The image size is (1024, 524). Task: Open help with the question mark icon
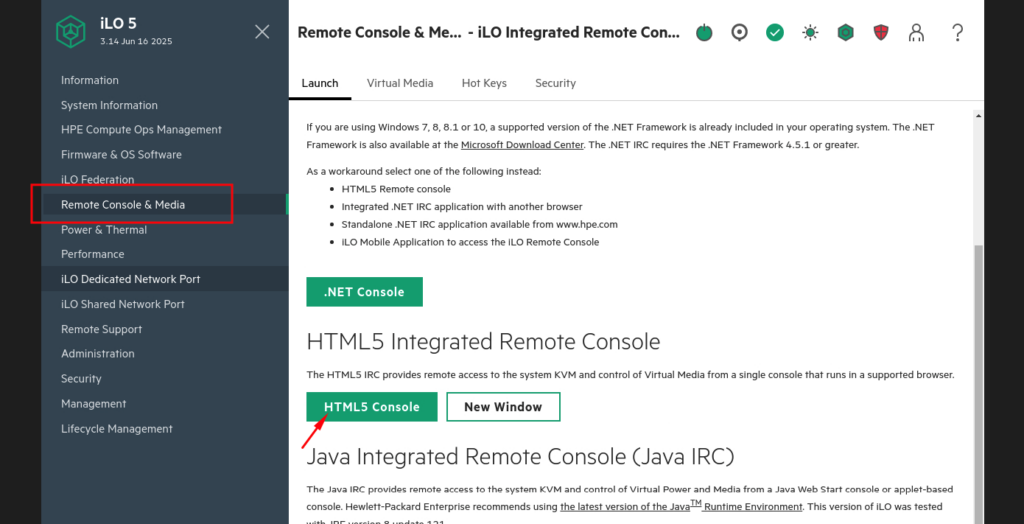957,32
